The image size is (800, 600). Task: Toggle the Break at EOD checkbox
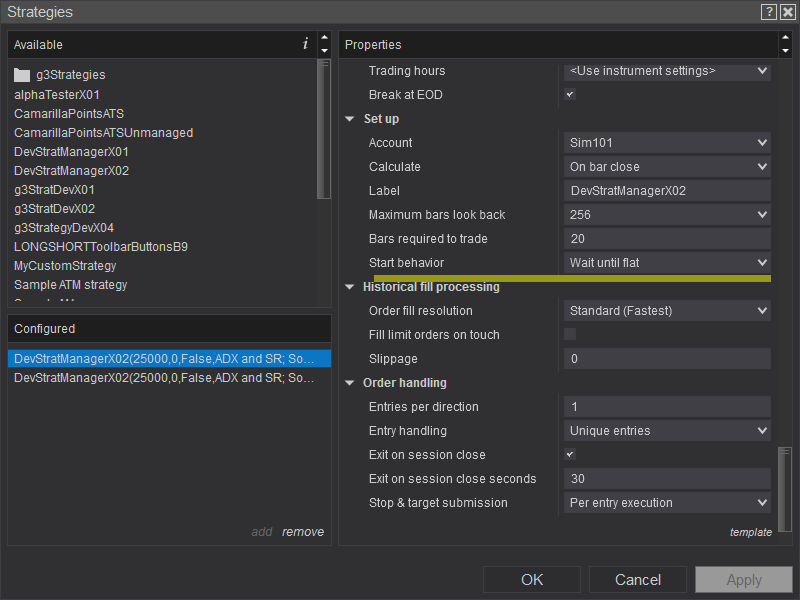pyautogui.click(x=570, y=95)
